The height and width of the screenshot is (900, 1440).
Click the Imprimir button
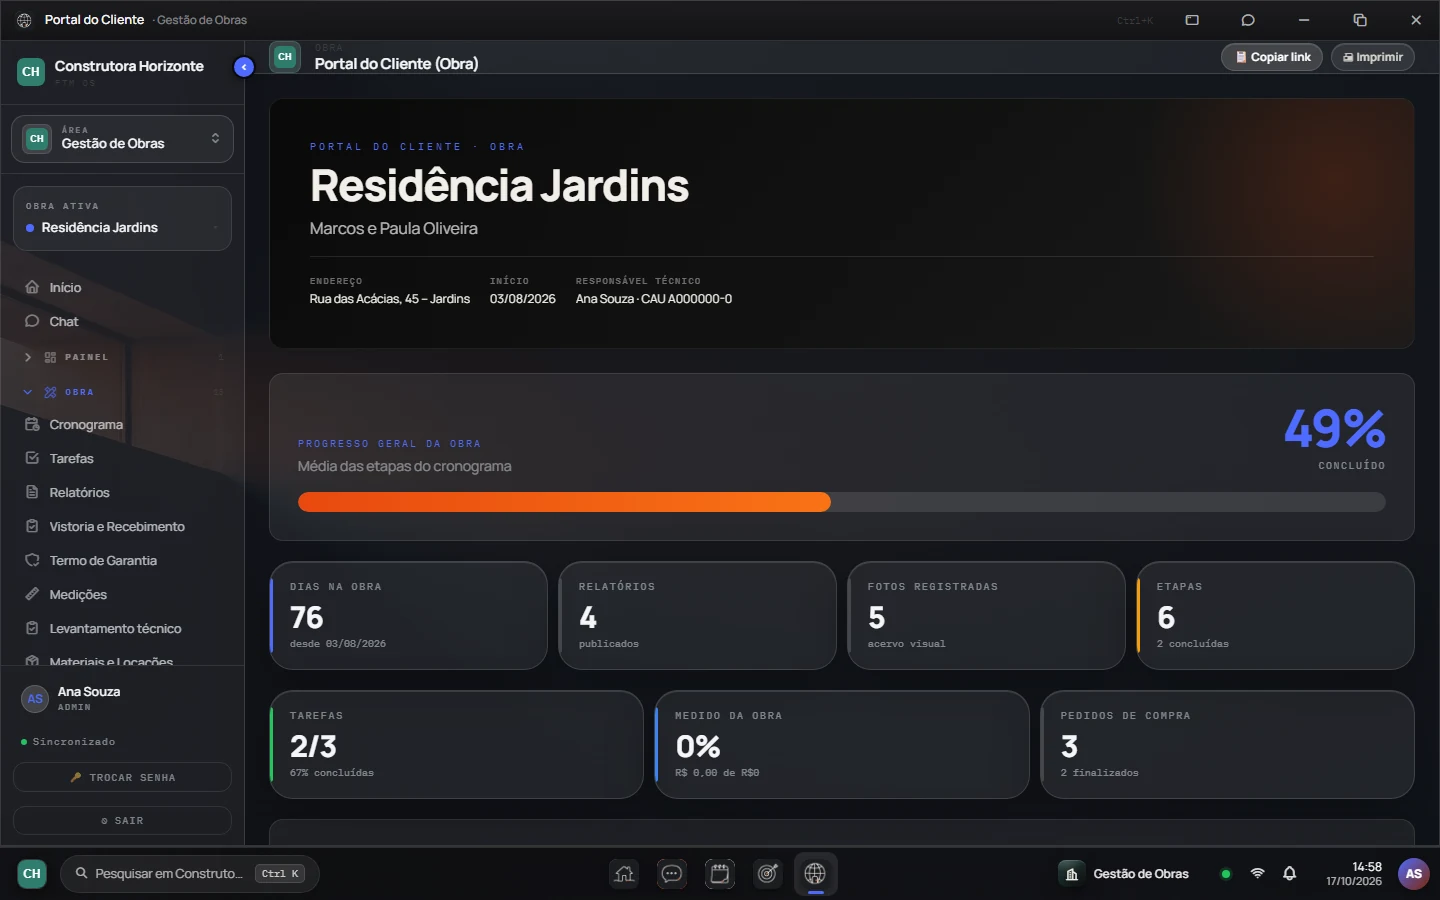click(x=1373, y=57)
